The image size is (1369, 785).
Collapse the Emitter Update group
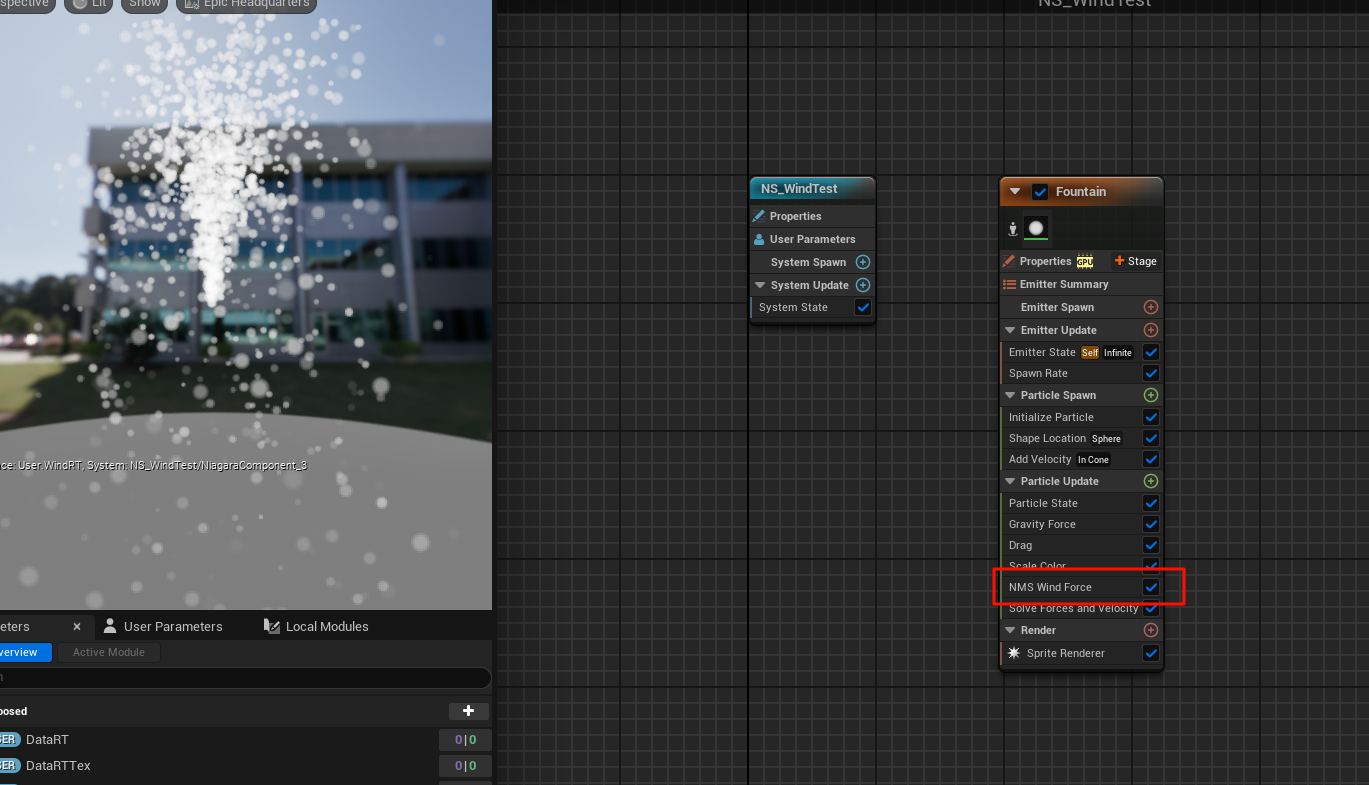click(1009, 330)
